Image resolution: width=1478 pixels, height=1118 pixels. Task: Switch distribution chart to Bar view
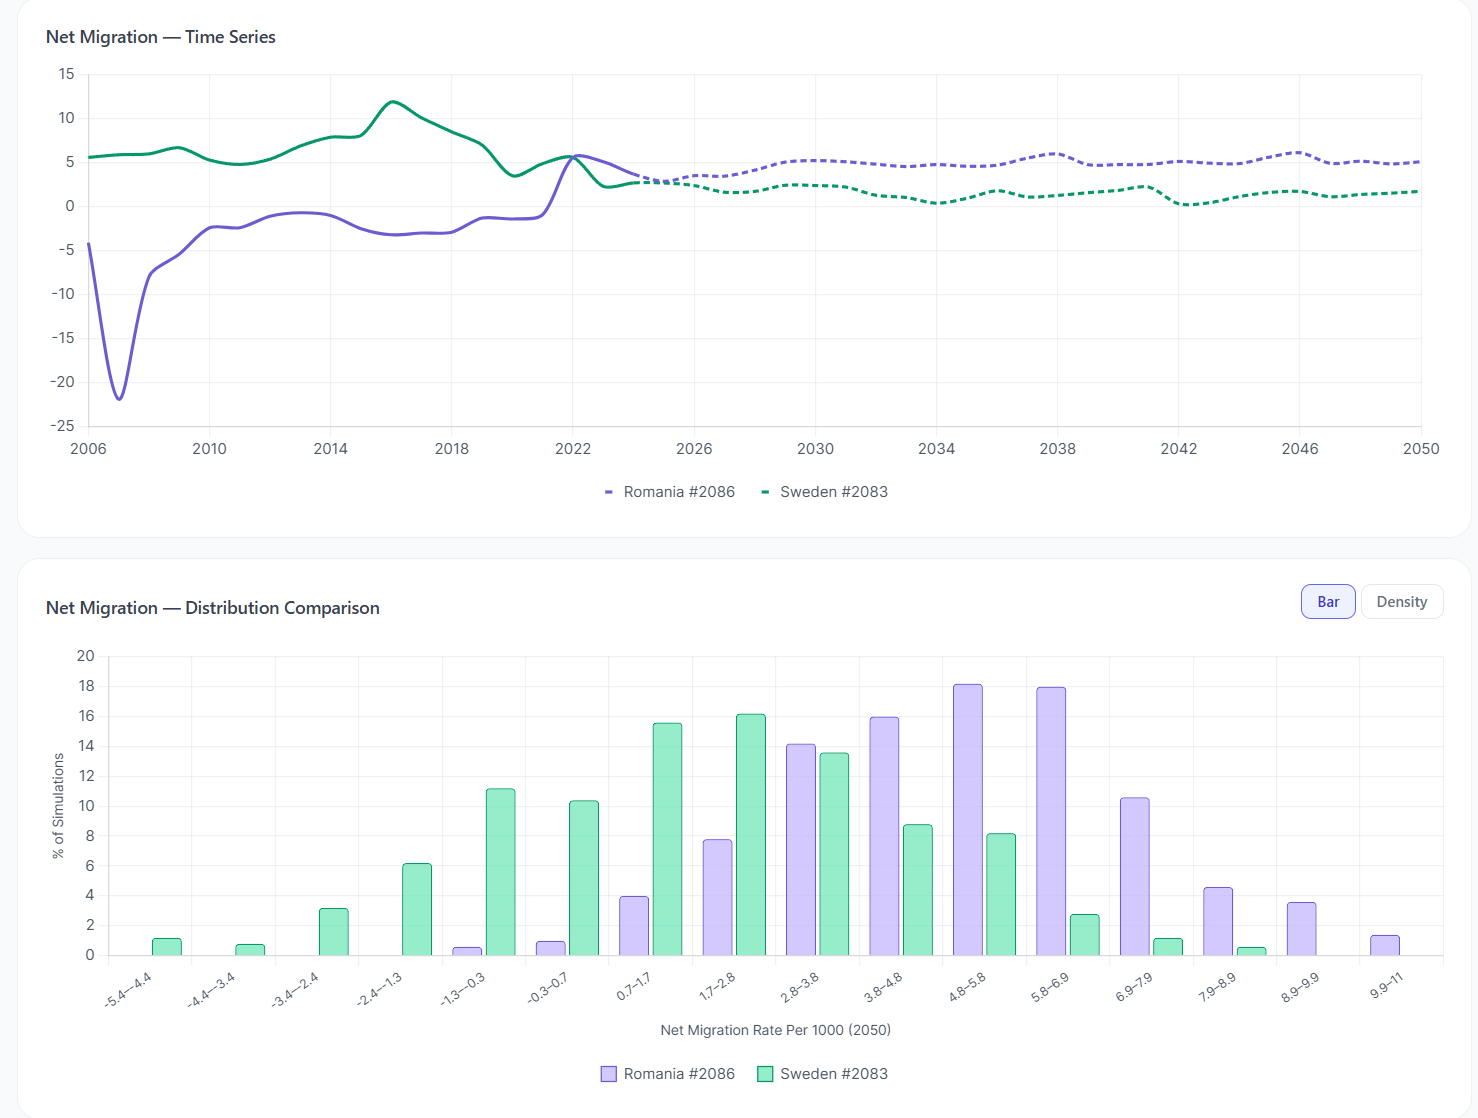coord(1327,602)
